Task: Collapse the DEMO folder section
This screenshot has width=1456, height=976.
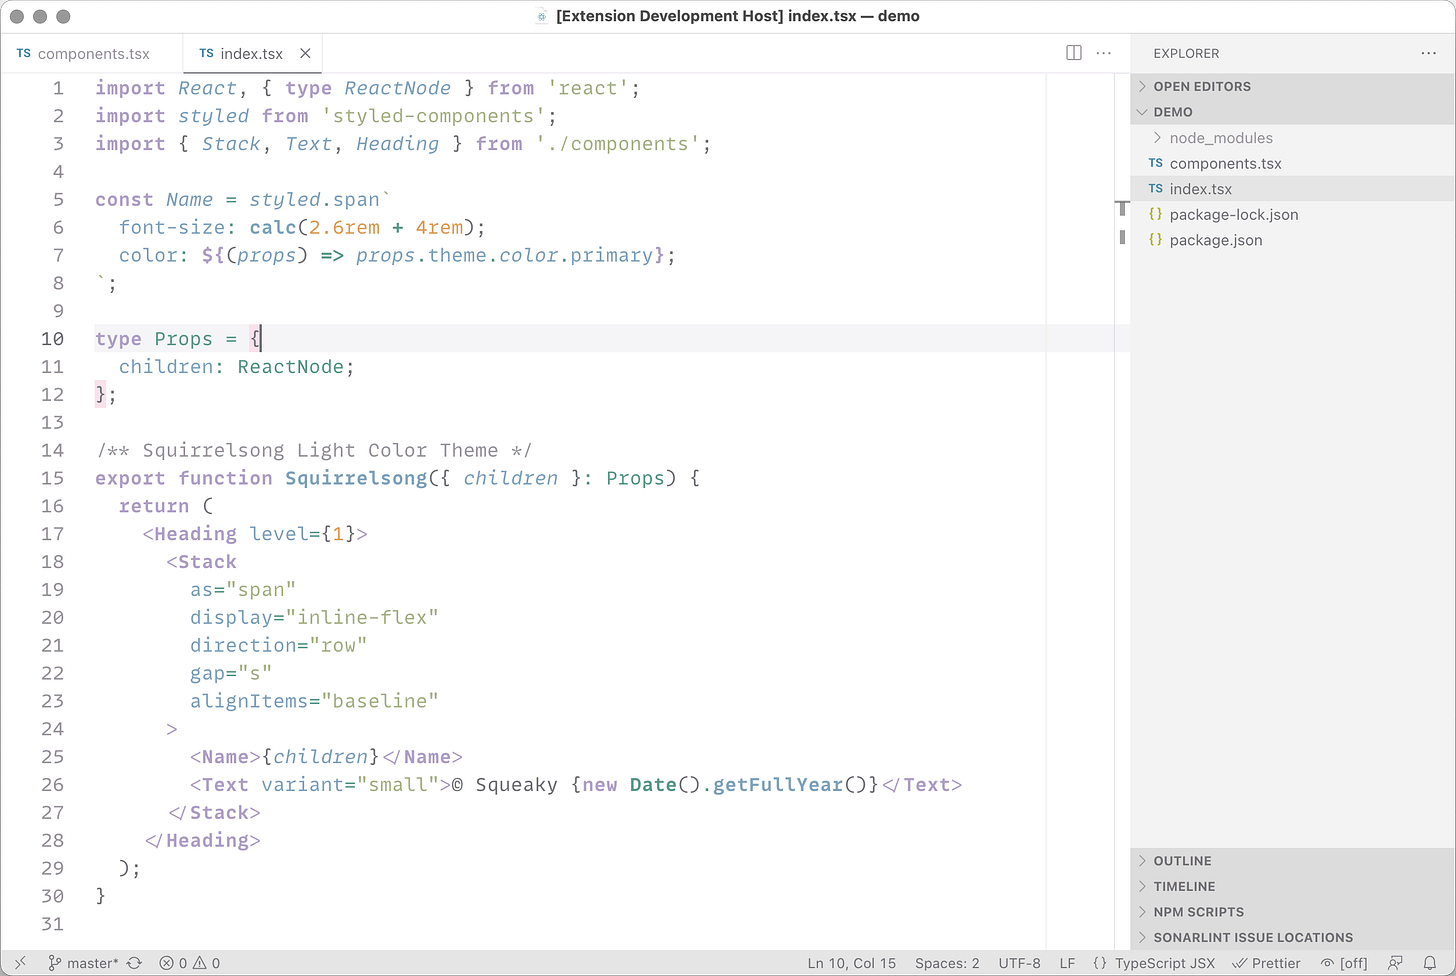Action: pos(1293,112)
